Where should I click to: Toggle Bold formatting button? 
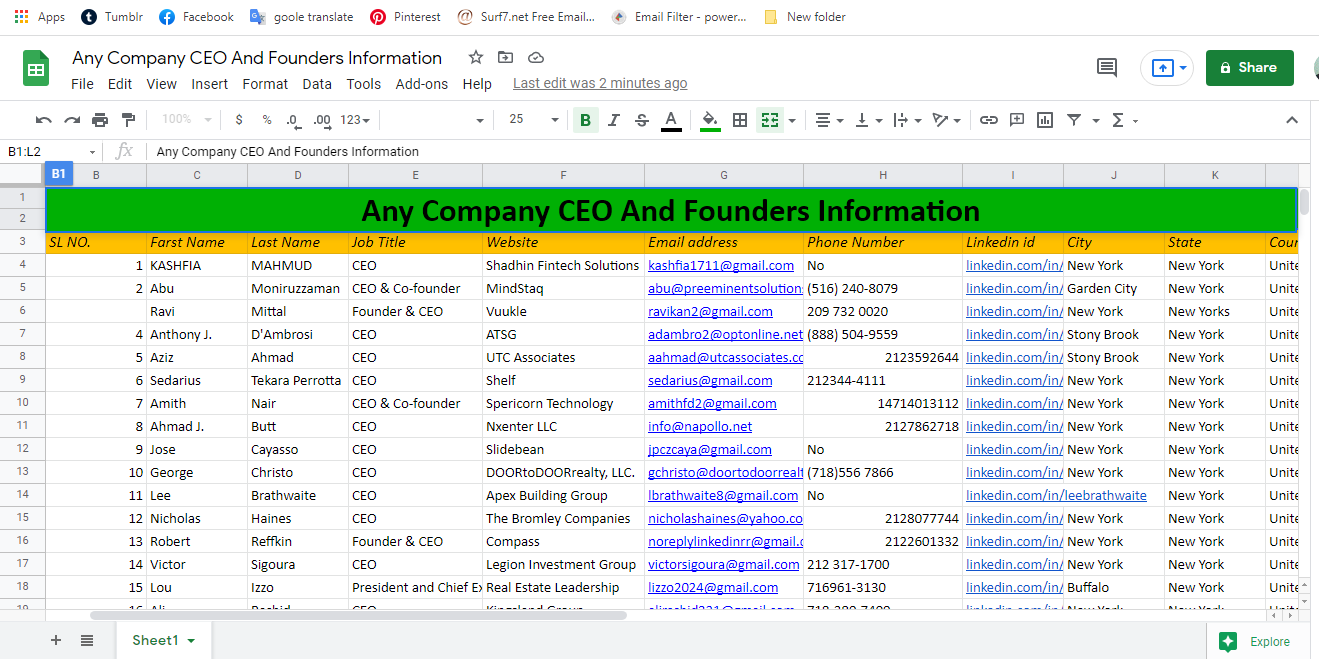(x=585, y=120)
